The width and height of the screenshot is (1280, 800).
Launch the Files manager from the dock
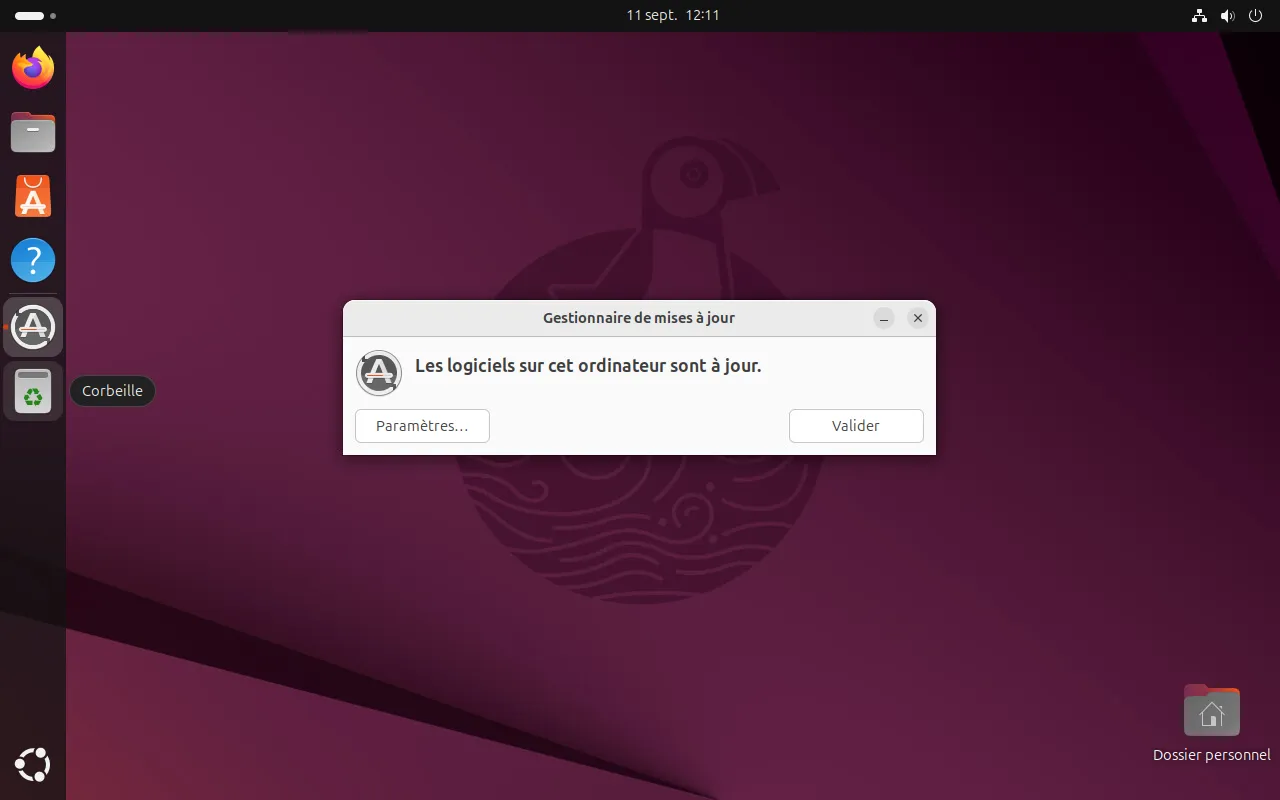(x=33, y=132)
